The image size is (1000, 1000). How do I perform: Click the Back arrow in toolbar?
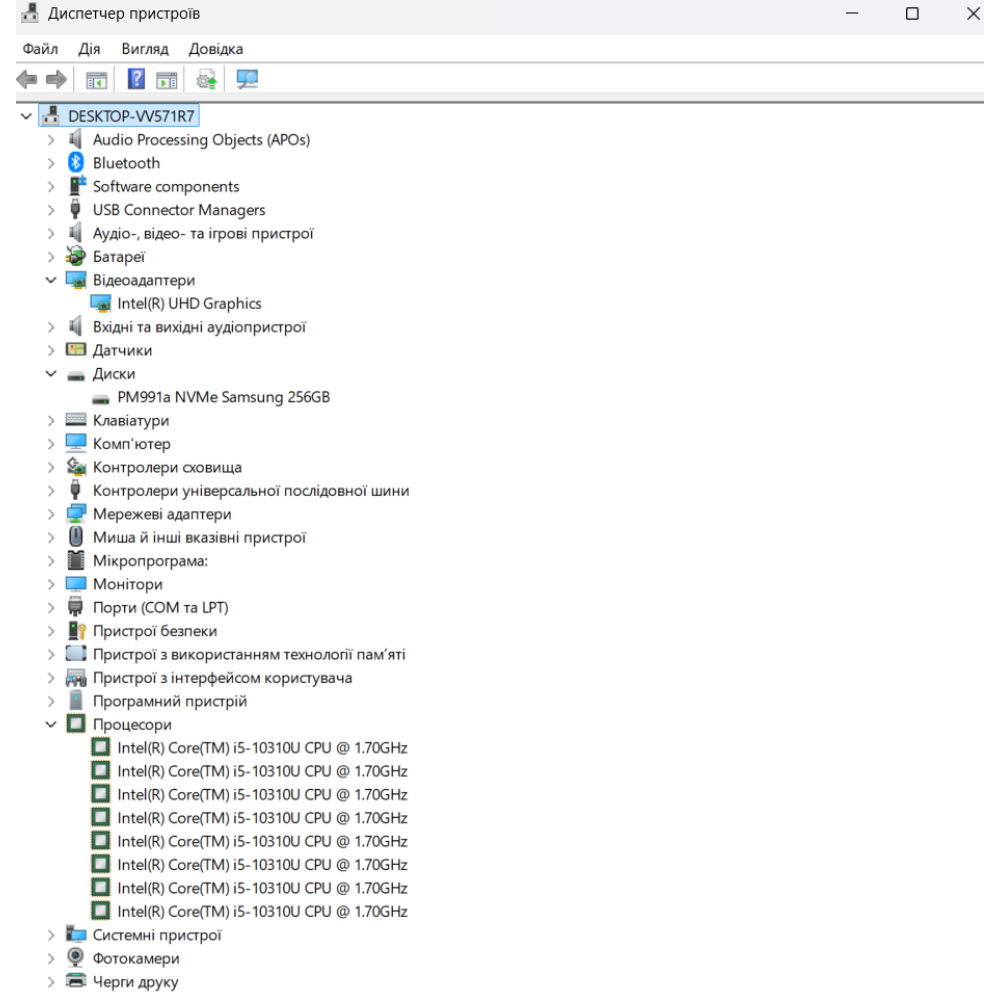tap(28, 78)
